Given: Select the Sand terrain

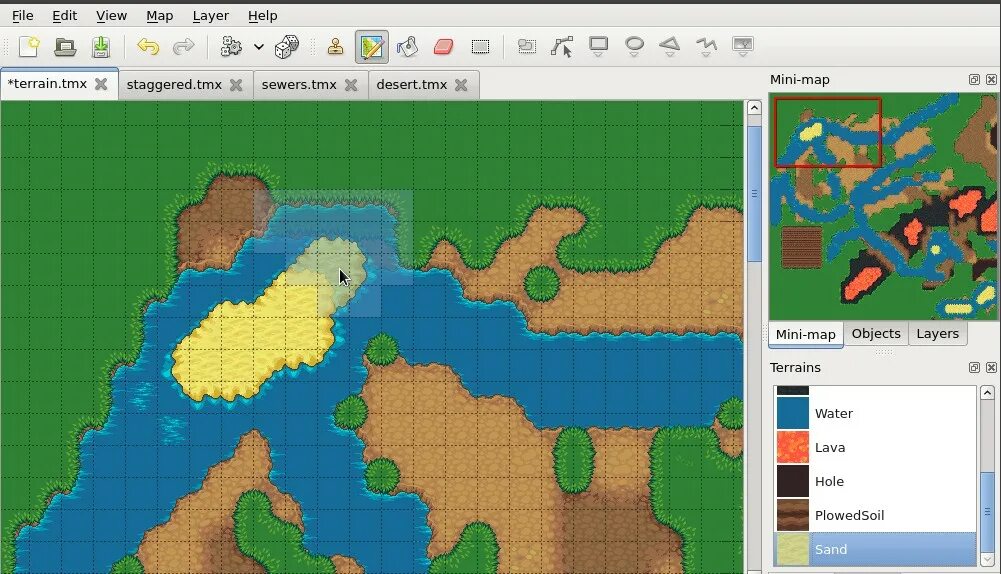Looking at the screenshot, I should (x=875, y=549).
